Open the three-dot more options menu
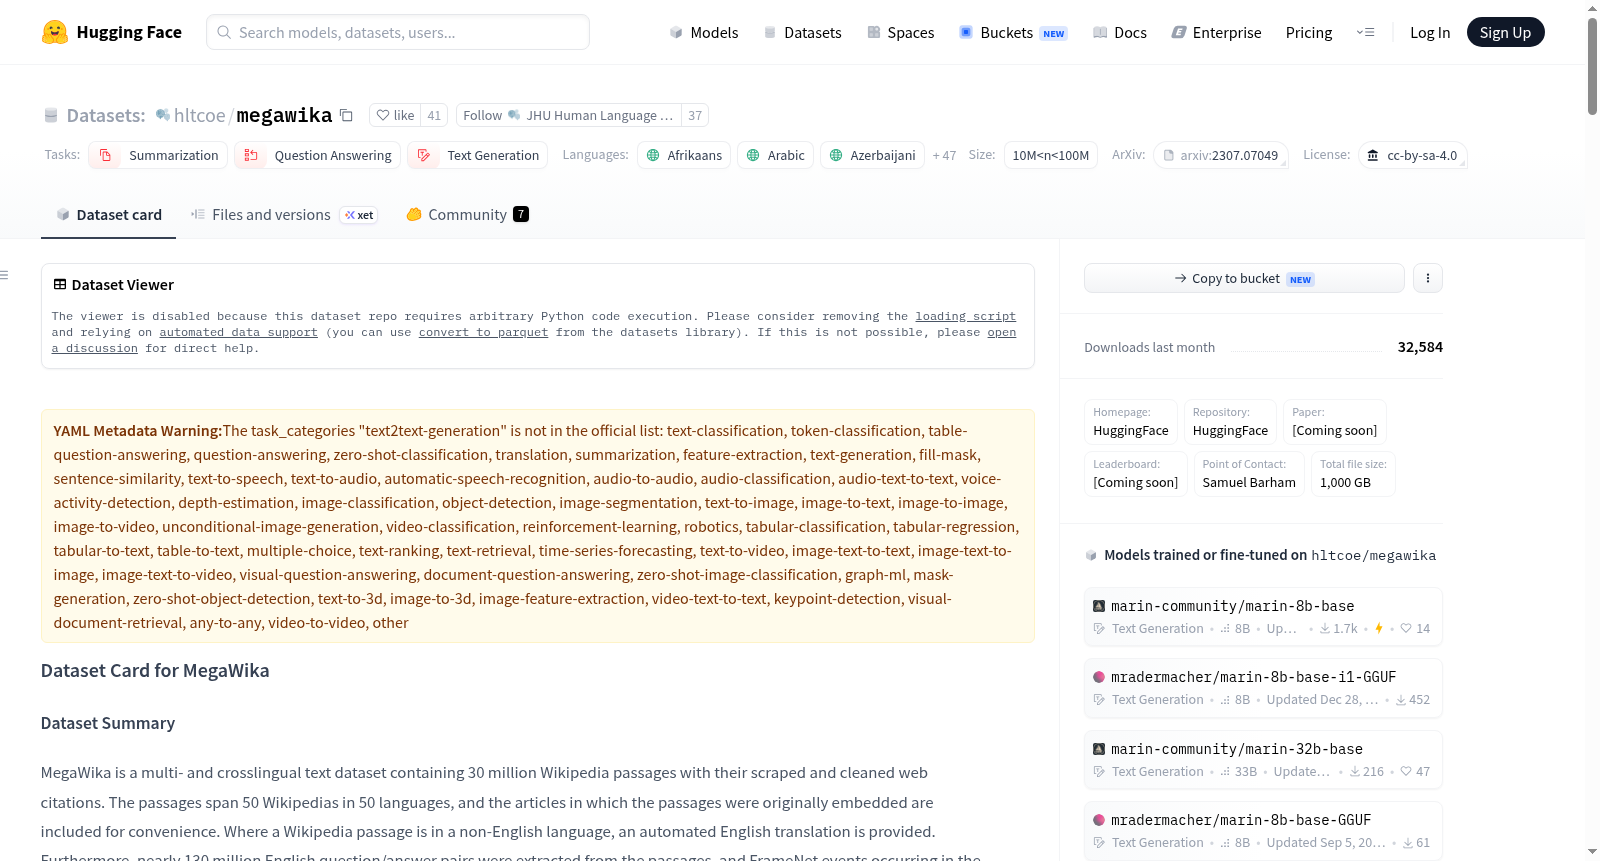 (x=1428, y=278)
